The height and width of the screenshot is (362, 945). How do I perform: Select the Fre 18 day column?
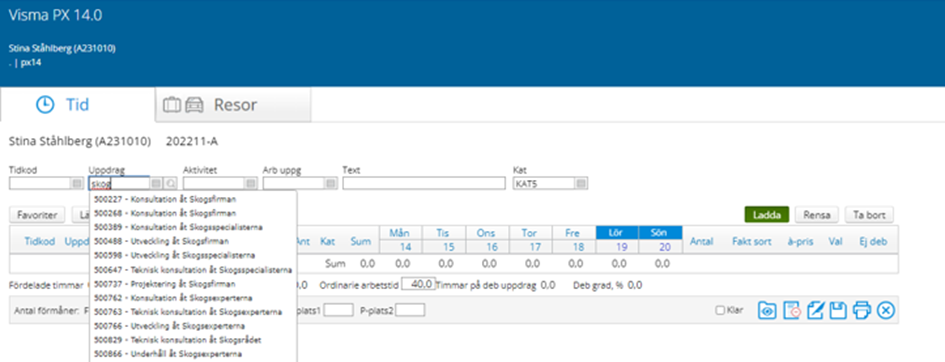(x=575, y=240)
